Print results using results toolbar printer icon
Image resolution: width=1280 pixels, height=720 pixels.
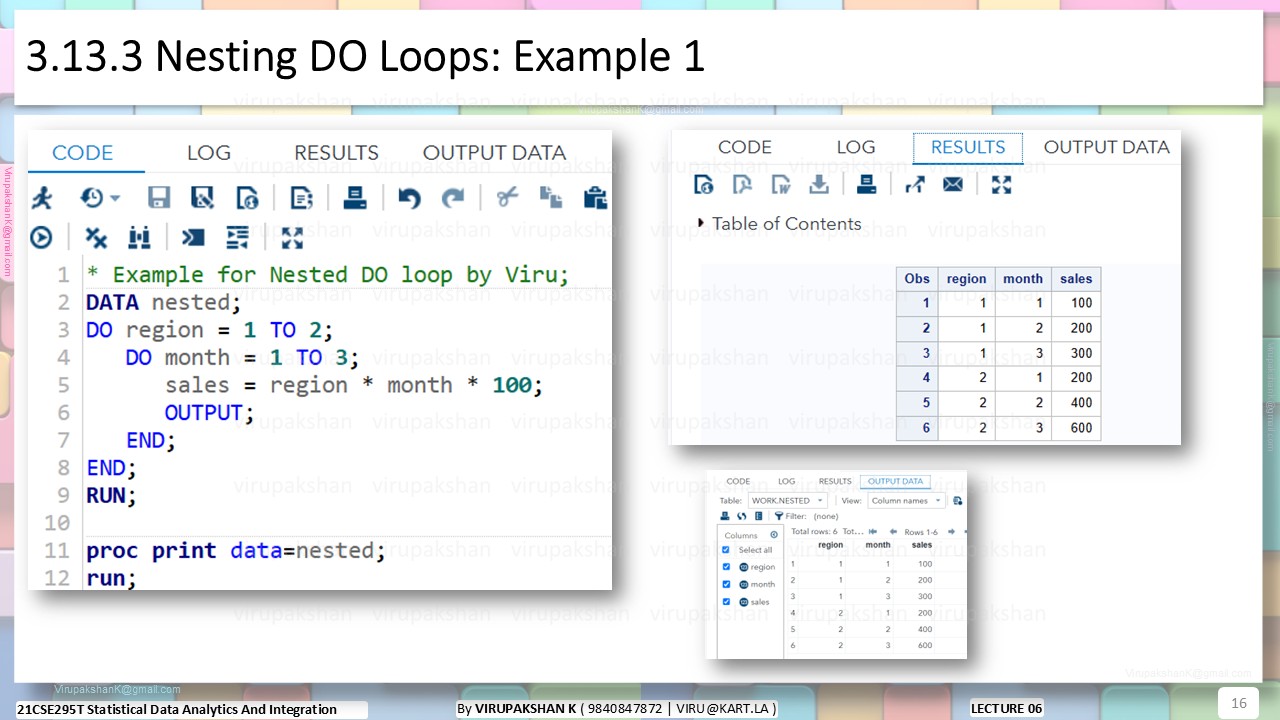tap(867, 184)
